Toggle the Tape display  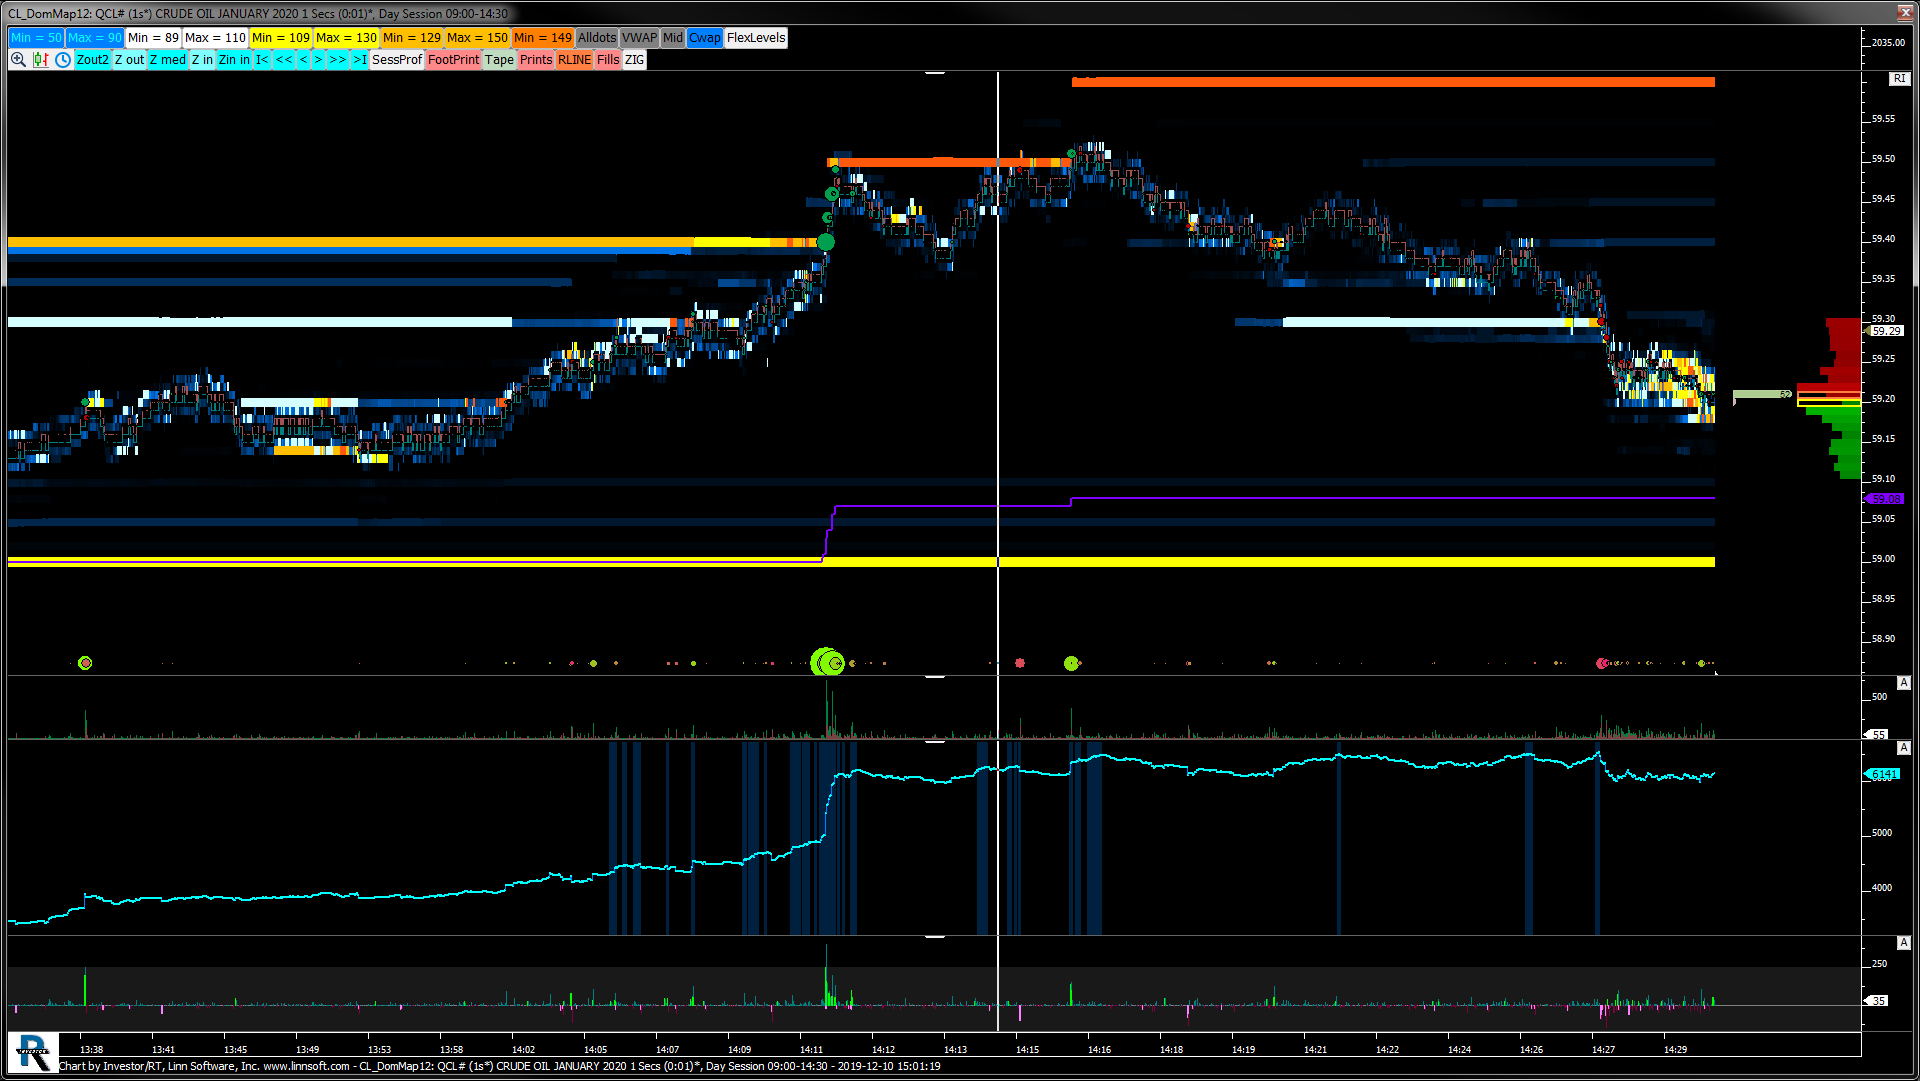(x=500, y=60)
